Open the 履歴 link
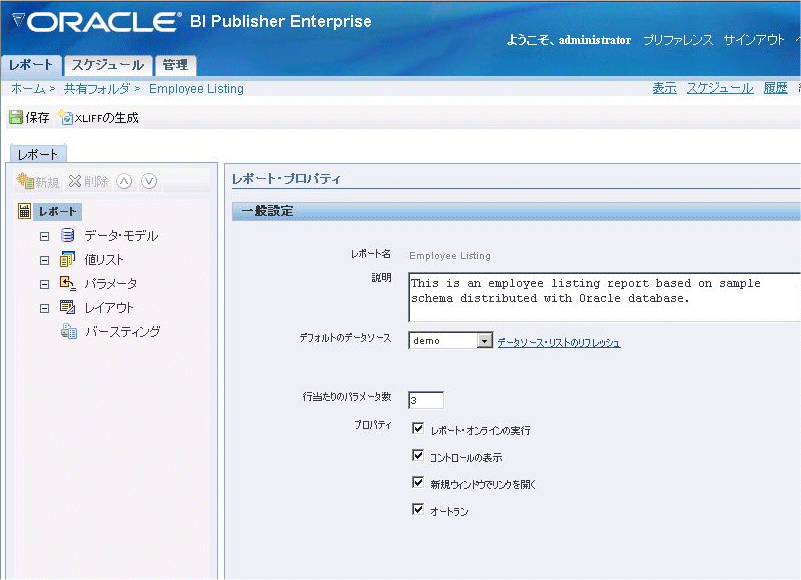This screenshot has height=580, width=801. (x=775, y=88)
